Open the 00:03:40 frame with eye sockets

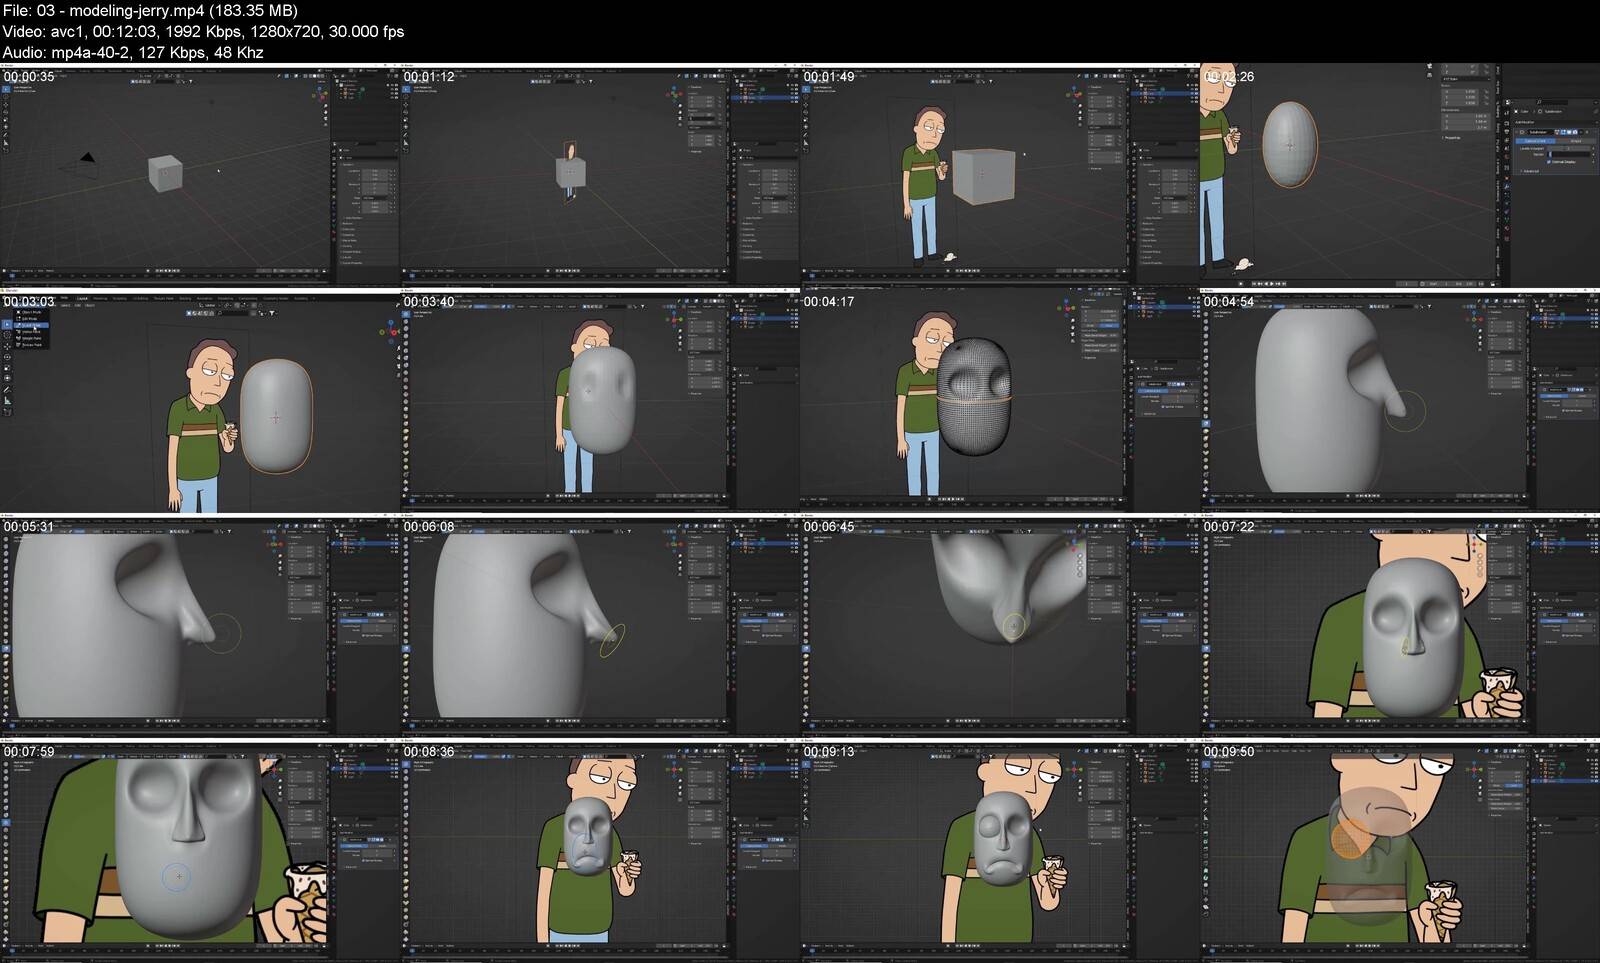point(600,402)
